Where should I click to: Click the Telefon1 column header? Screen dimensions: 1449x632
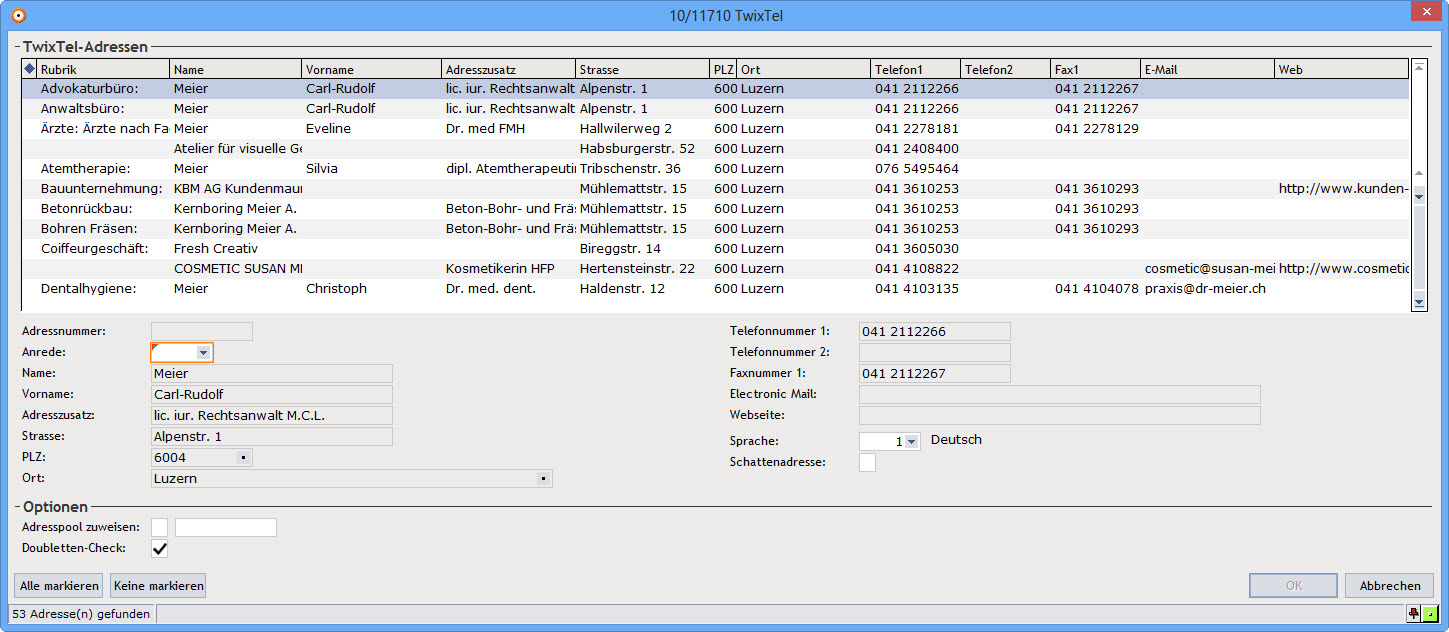(916, 70)
